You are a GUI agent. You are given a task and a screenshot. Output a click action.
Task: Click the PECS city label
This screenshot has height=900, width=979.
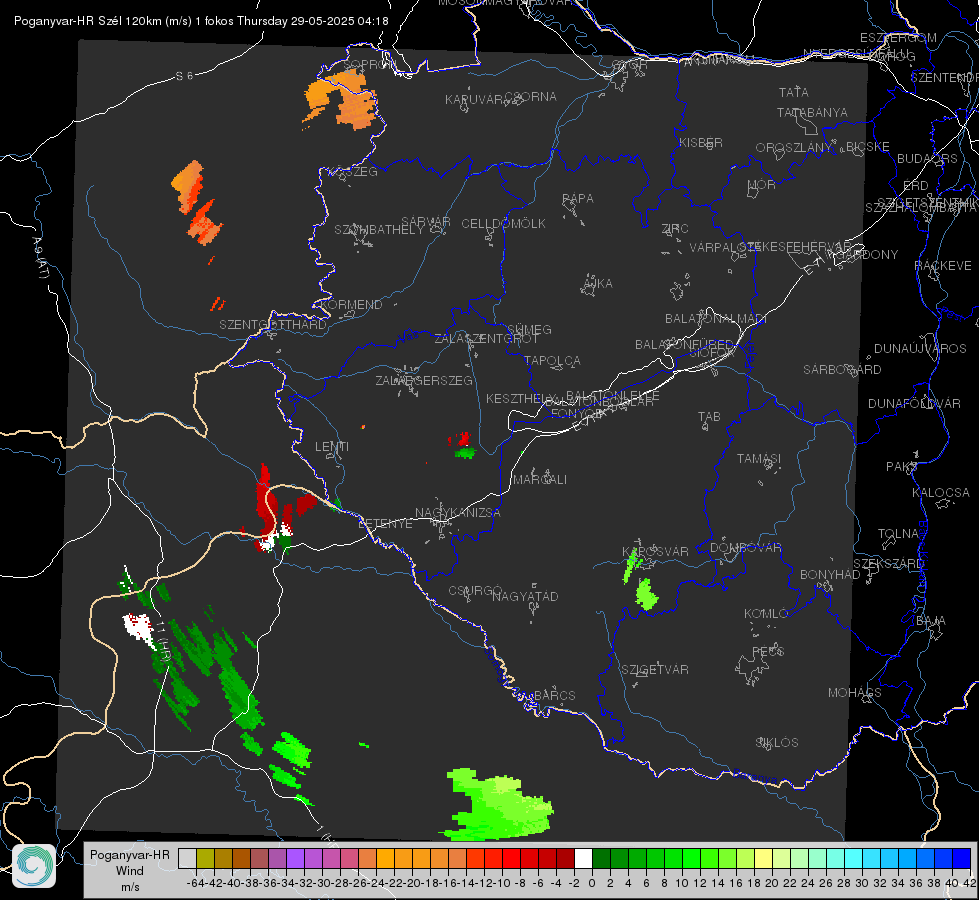768,651
